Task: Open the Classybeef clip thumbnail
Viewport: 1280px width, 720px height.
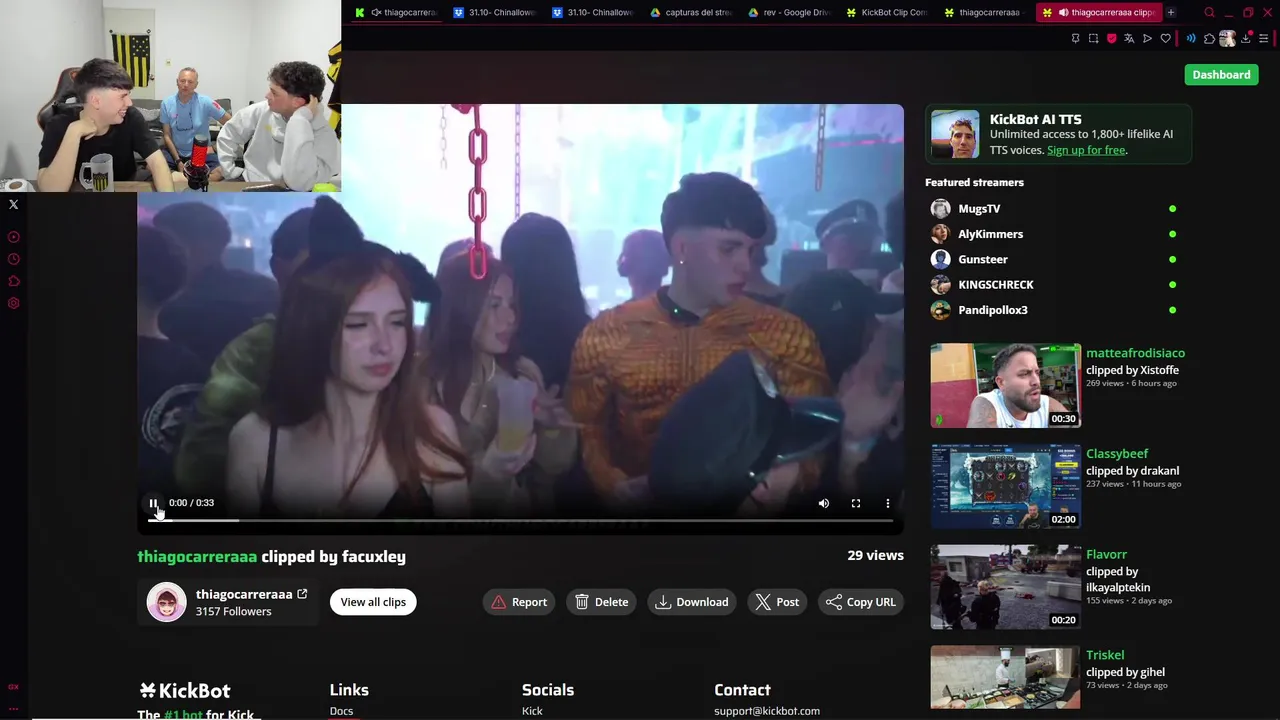Action: coord(1005,486)
